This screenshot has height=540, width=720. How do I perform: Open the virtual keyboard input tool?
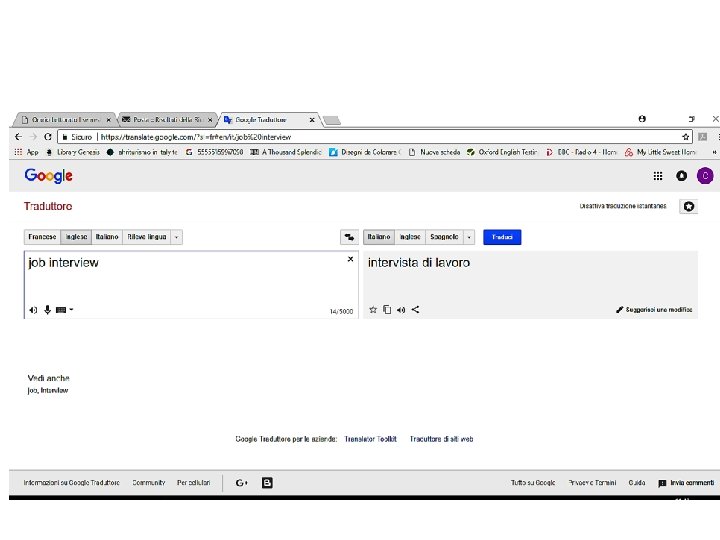click(x=61, y=310)
